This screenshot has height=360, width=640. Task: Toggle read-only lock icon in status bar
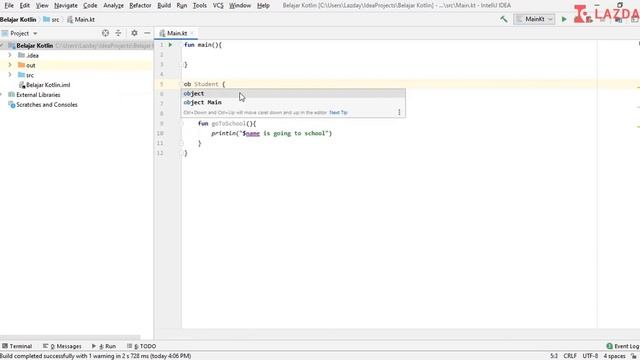[634, 356]
